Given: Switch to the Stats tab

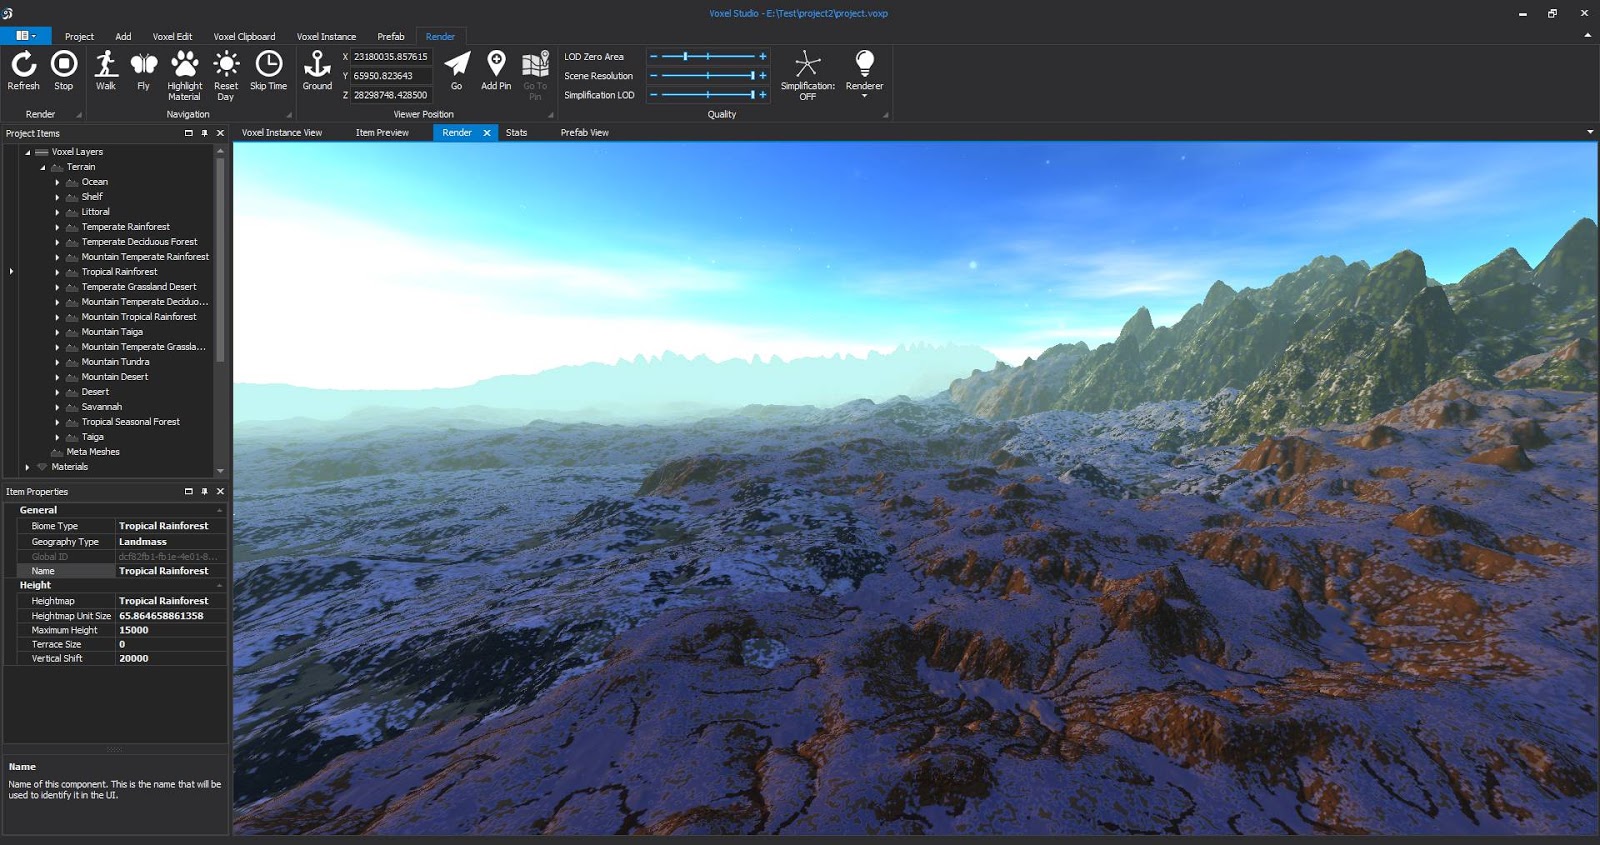Looking at the screenshot, I should click(x=516, y=133).
